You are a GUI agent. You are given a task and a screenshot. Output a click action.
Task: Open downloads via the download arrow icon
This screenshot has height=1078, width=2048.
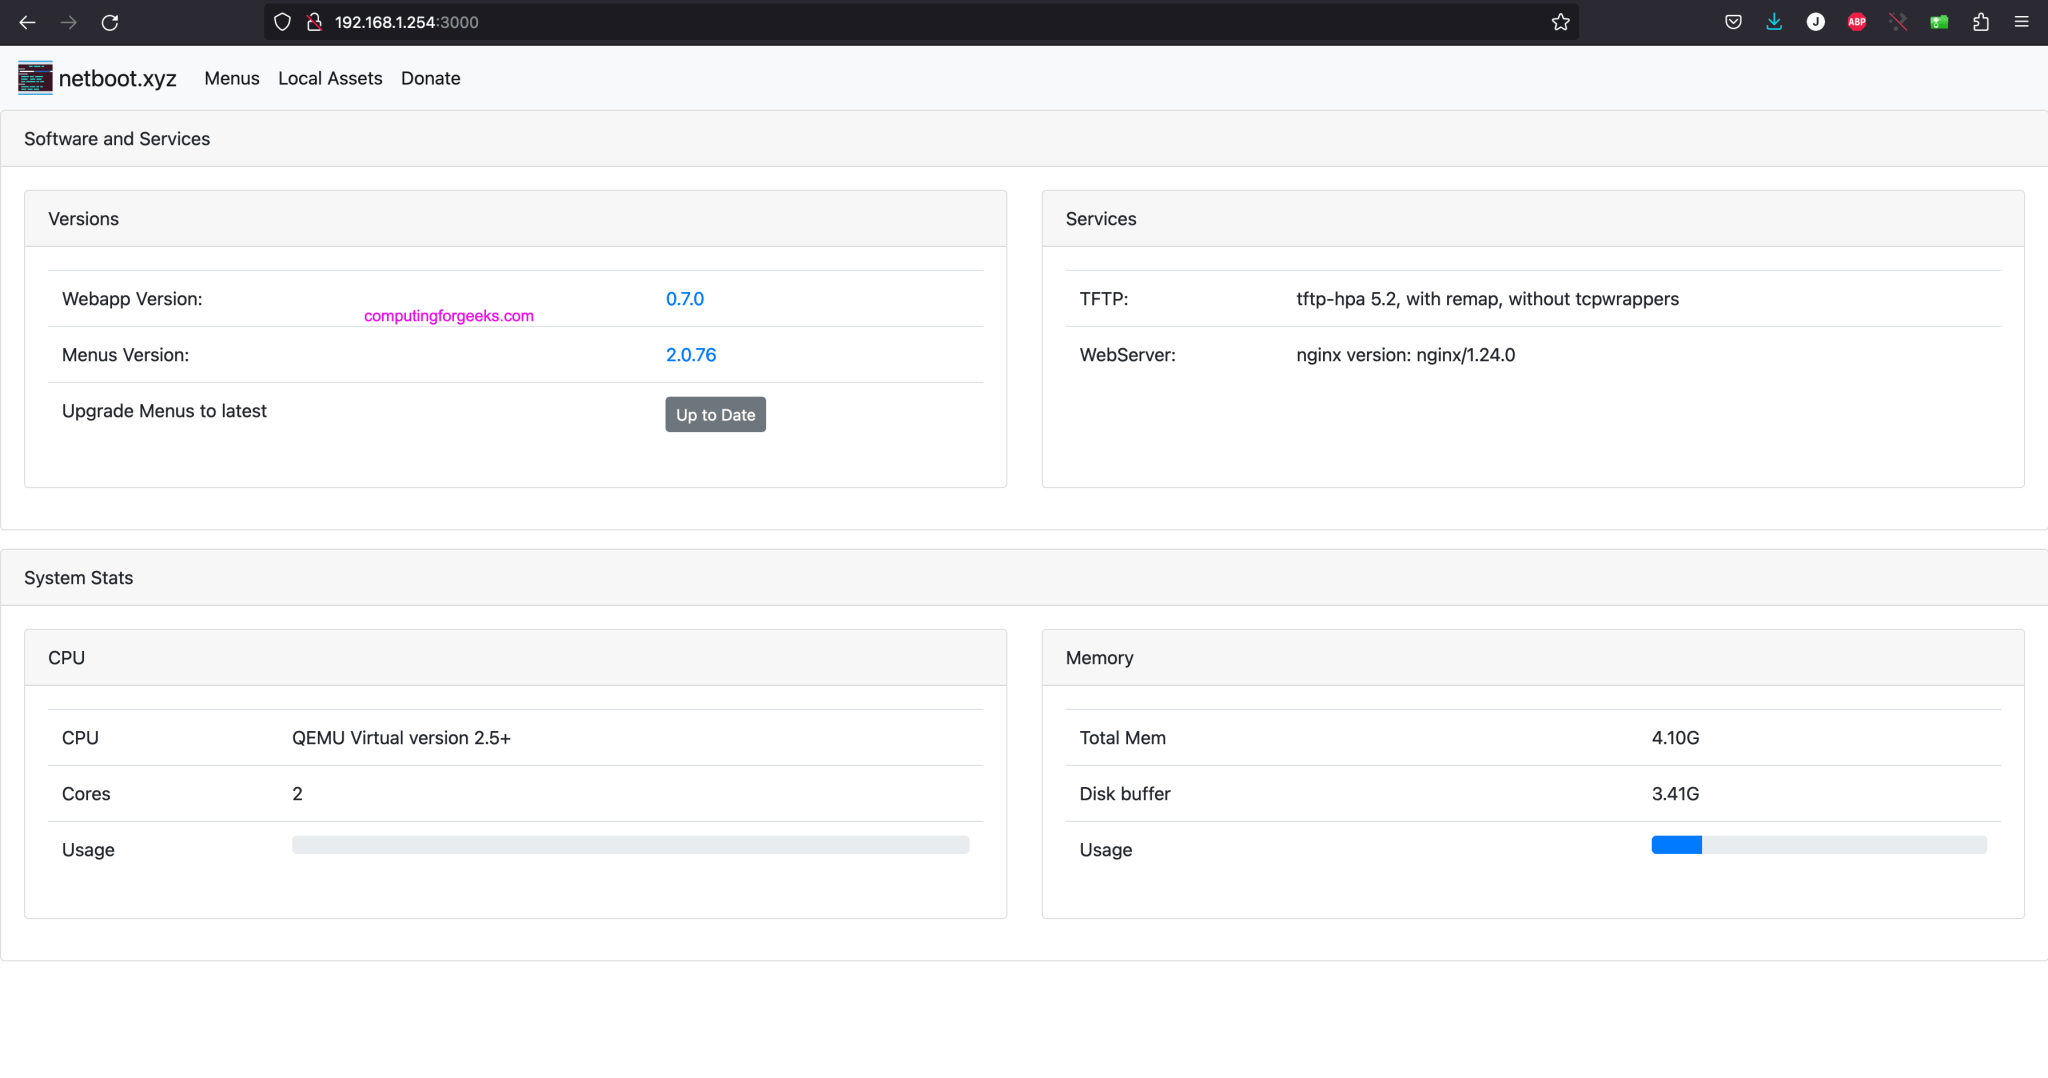pos(1774,21)
